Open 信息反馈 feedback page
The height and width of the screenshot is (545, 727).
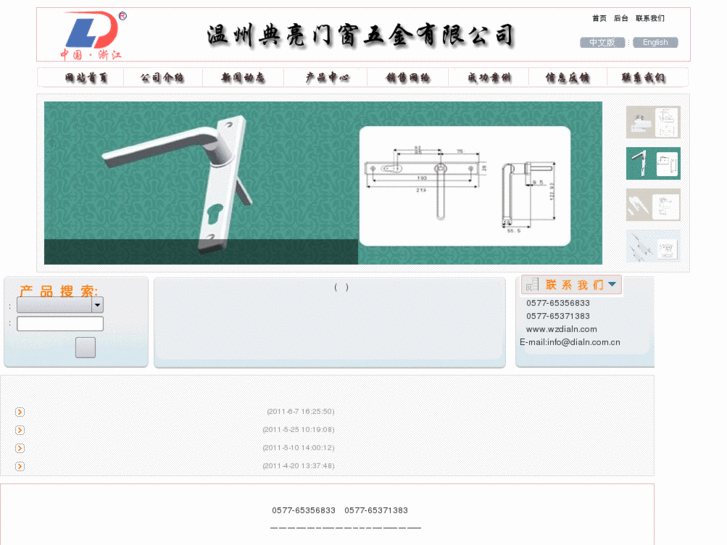pos(568,77)
